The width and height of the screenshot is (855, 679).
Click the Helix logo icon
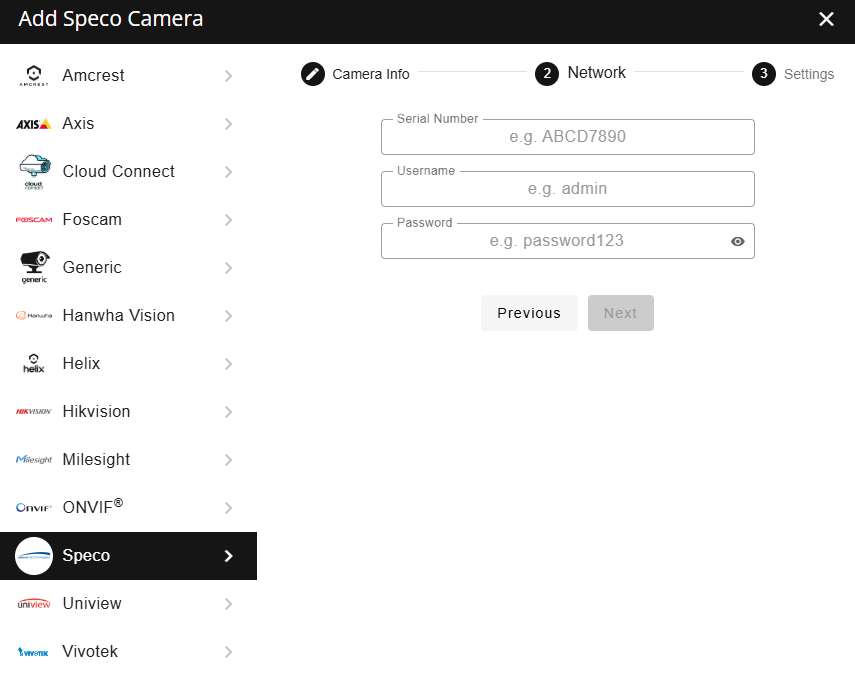pyautogui.click(x=34, y=363)
